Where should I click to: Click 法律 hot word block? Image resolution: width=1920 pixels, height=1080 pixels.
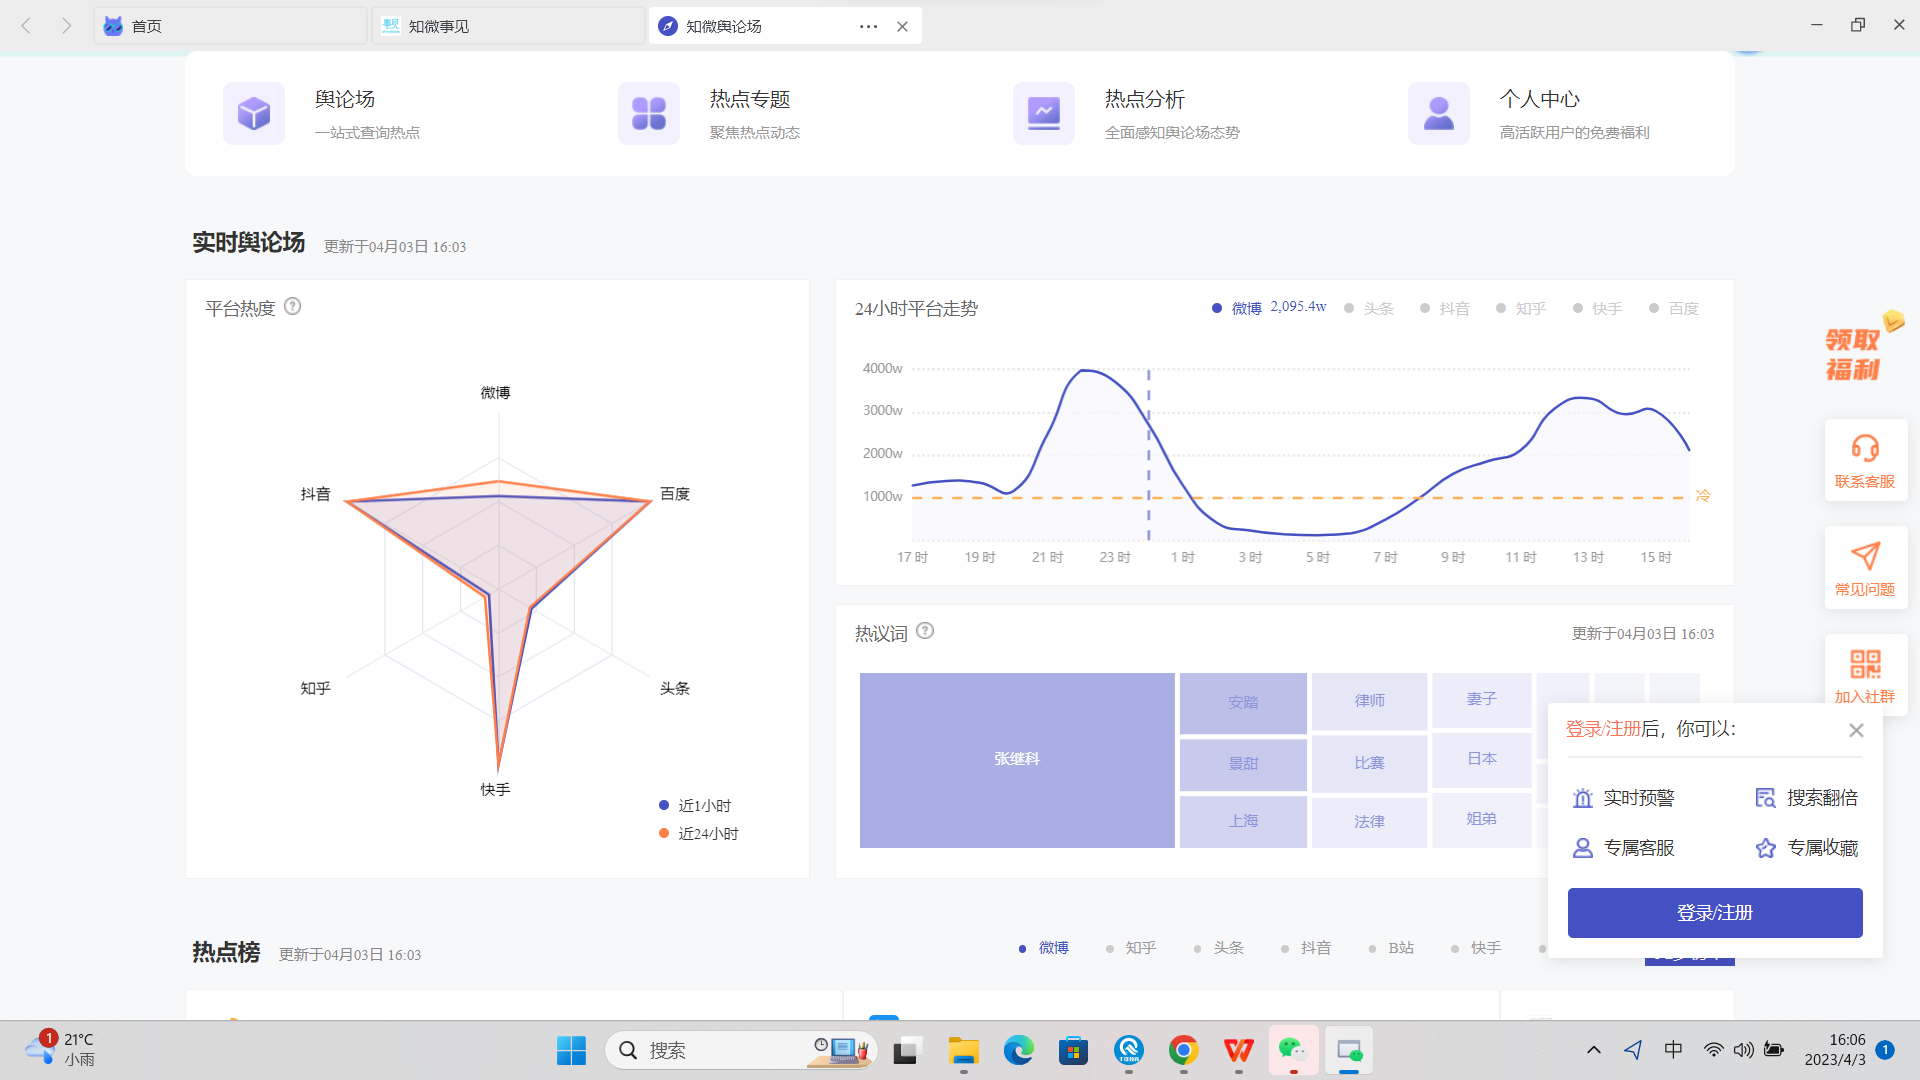click(1369, 823)
